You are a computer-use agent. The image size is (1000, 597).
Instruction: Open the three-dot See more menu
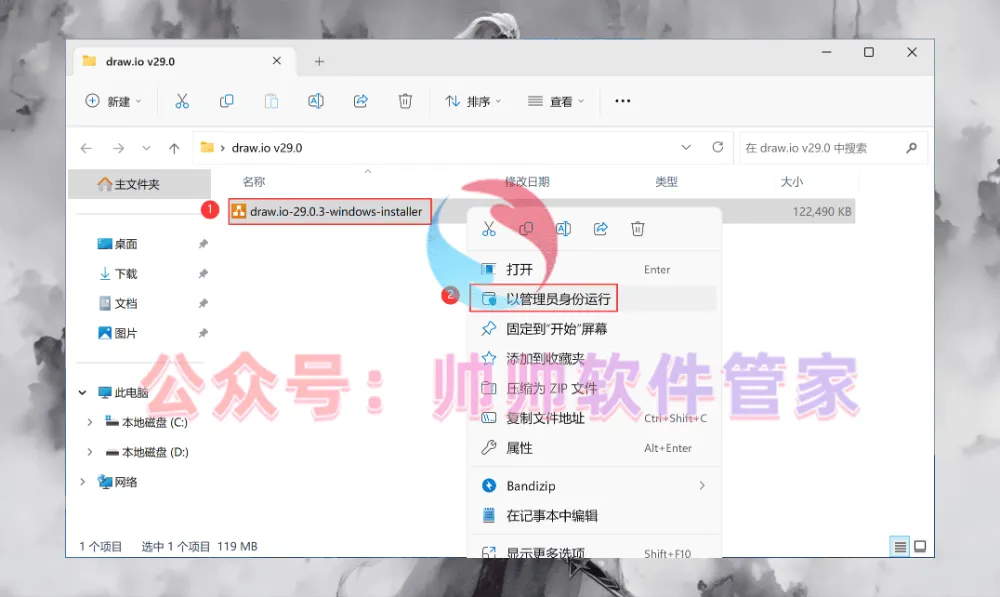(622, 101)
